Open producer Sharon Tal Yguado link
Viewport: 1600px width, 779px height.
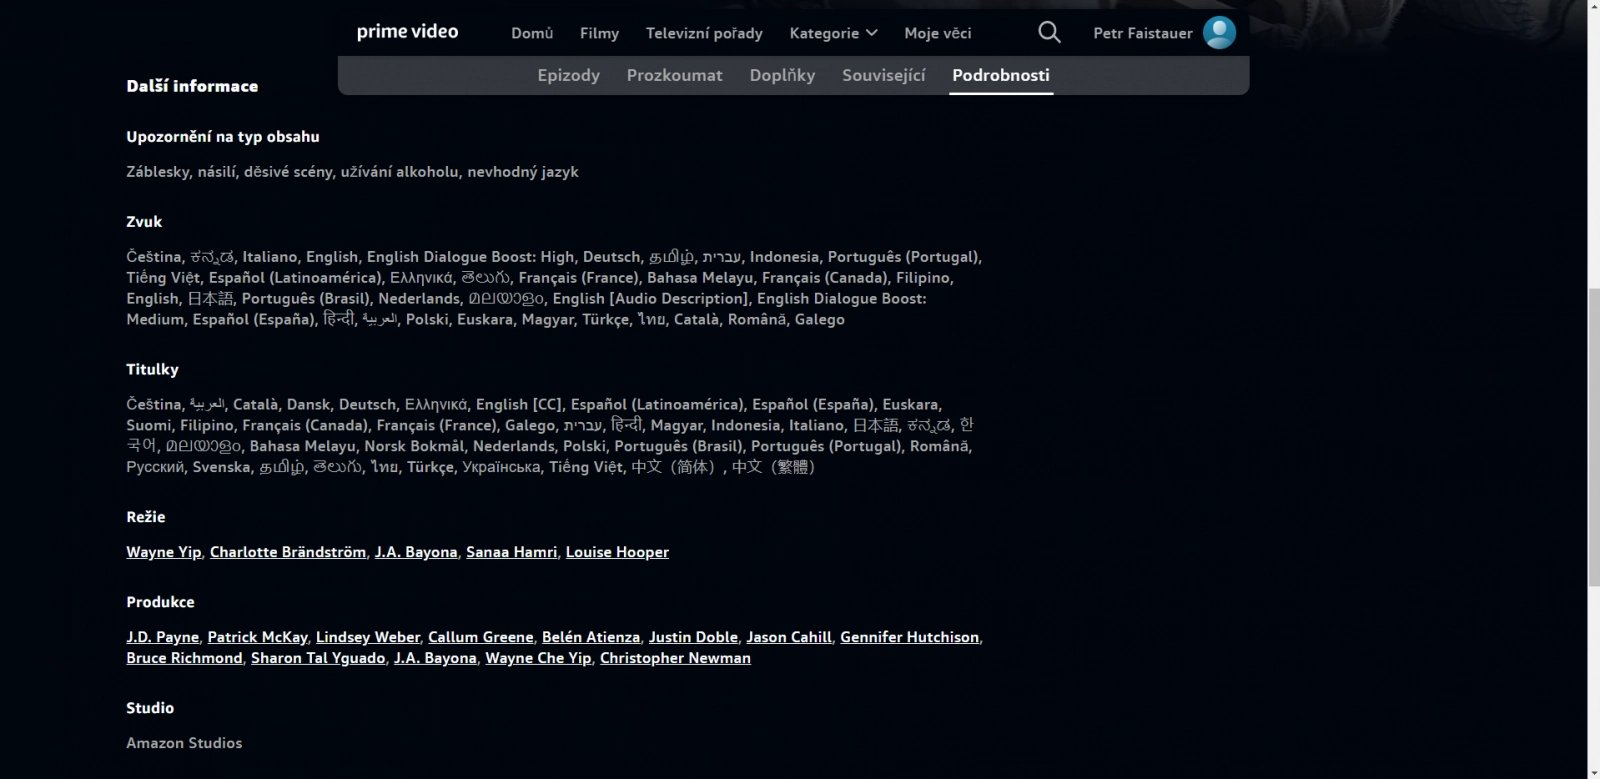318,658
